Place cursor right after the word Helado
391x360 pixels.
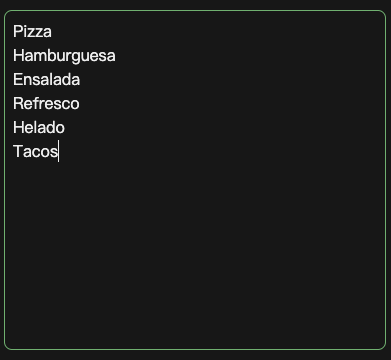pyautogui.click(x=65, y=128)
